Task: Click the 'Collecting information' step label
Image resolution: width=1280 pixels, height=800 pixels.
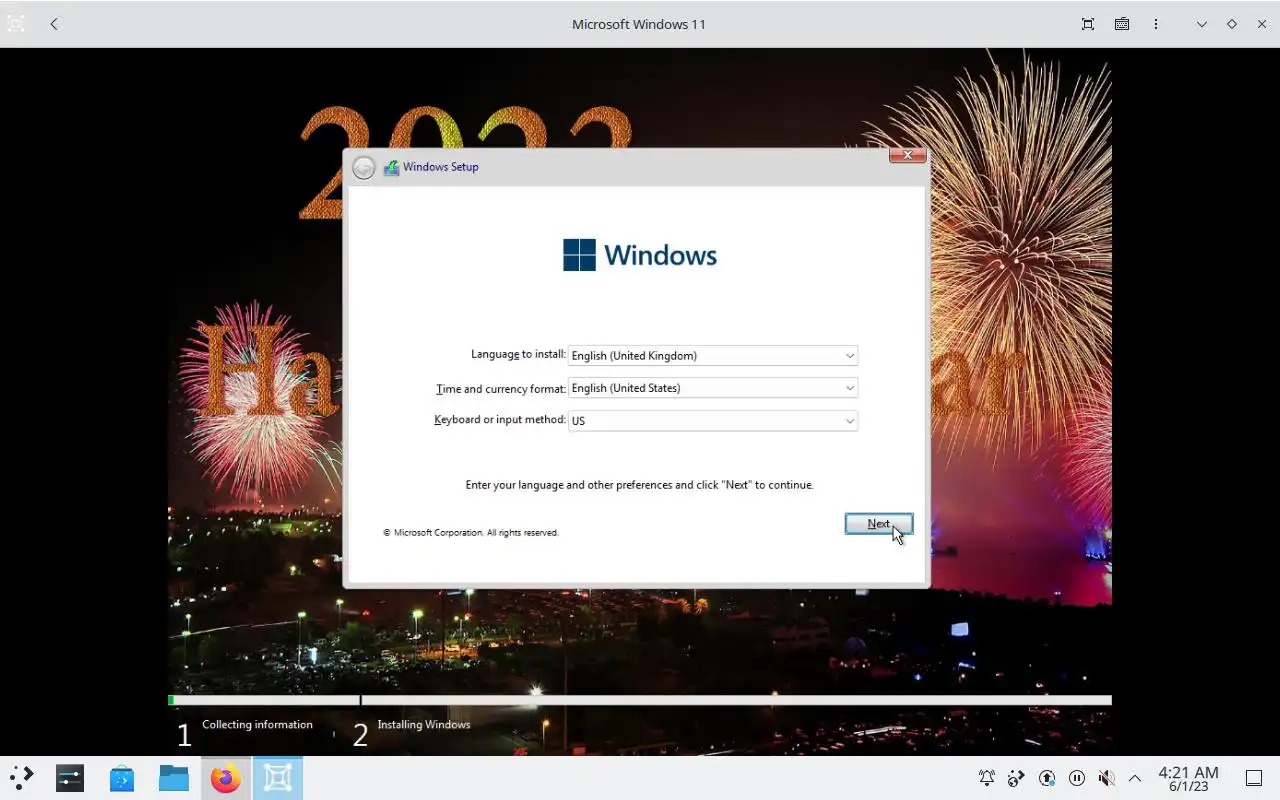Action: pyautogui.click(x=257, y=725)
